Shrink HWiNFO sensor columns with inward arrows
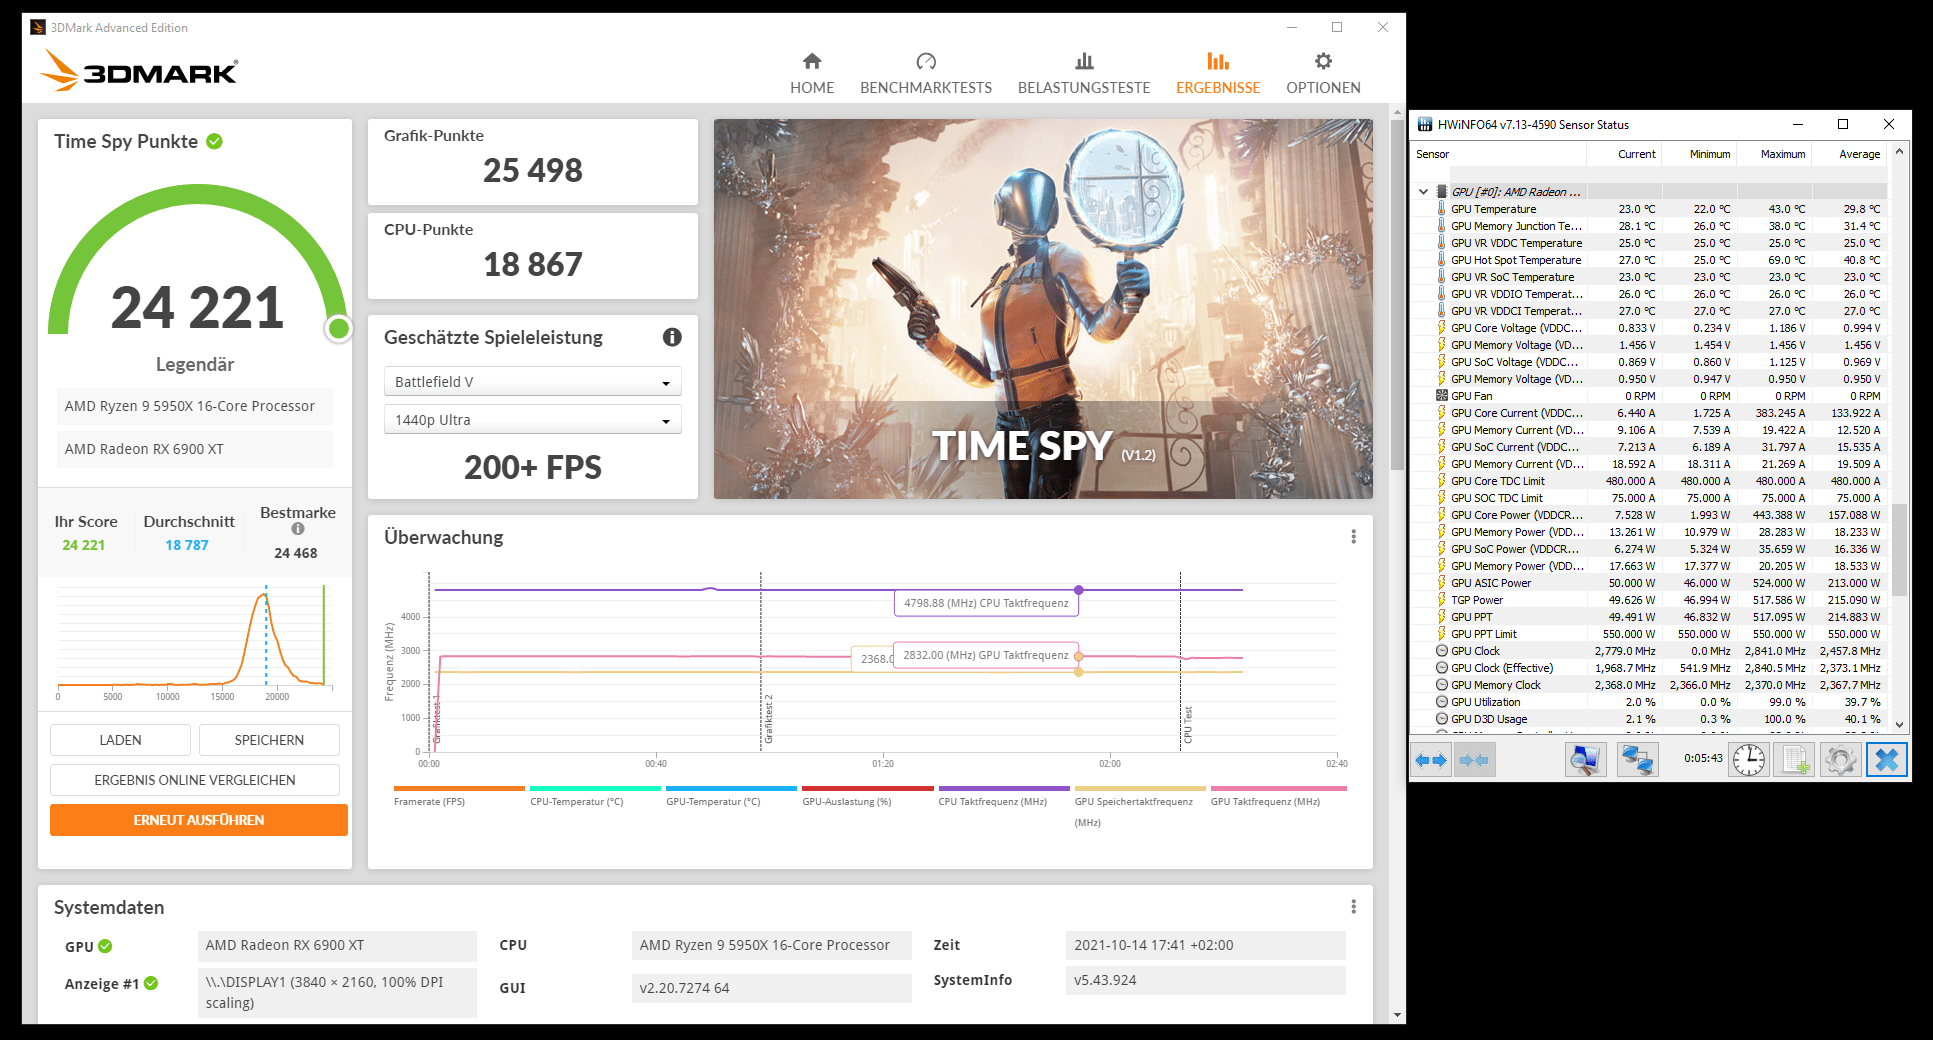 1474,760
